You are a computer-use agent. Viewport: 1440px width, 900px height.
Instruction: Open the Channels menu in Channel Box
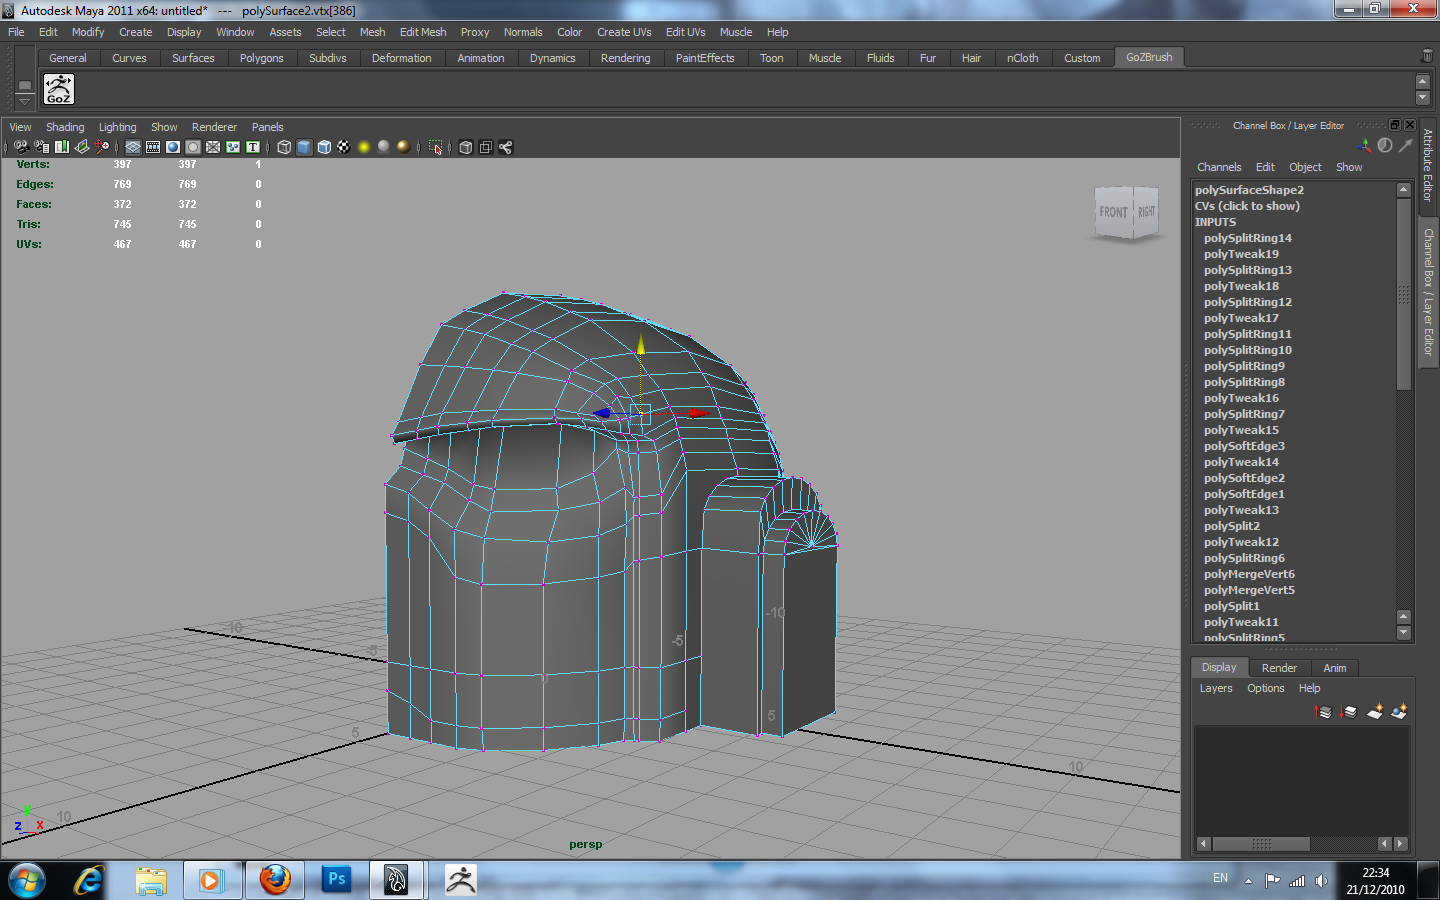click(1218, 167)
